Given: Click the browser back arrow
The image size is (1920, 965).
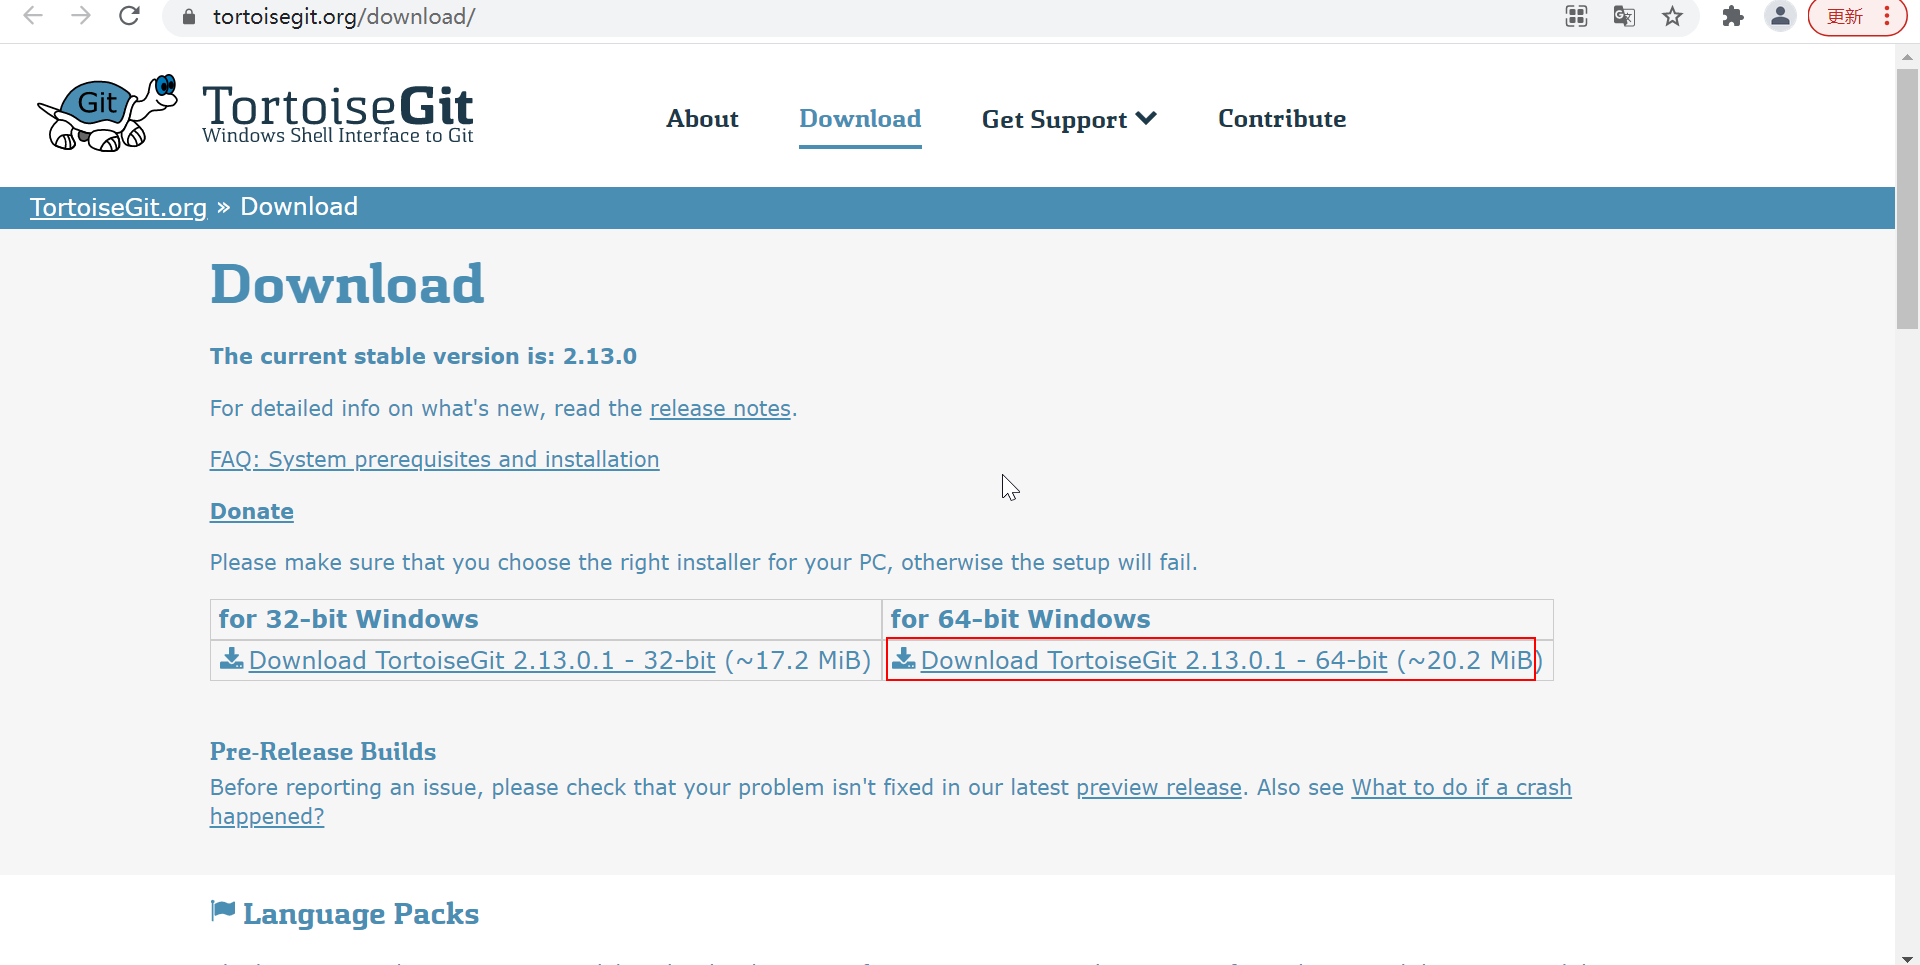Looking at the screenshot, I should click(33, 16).
